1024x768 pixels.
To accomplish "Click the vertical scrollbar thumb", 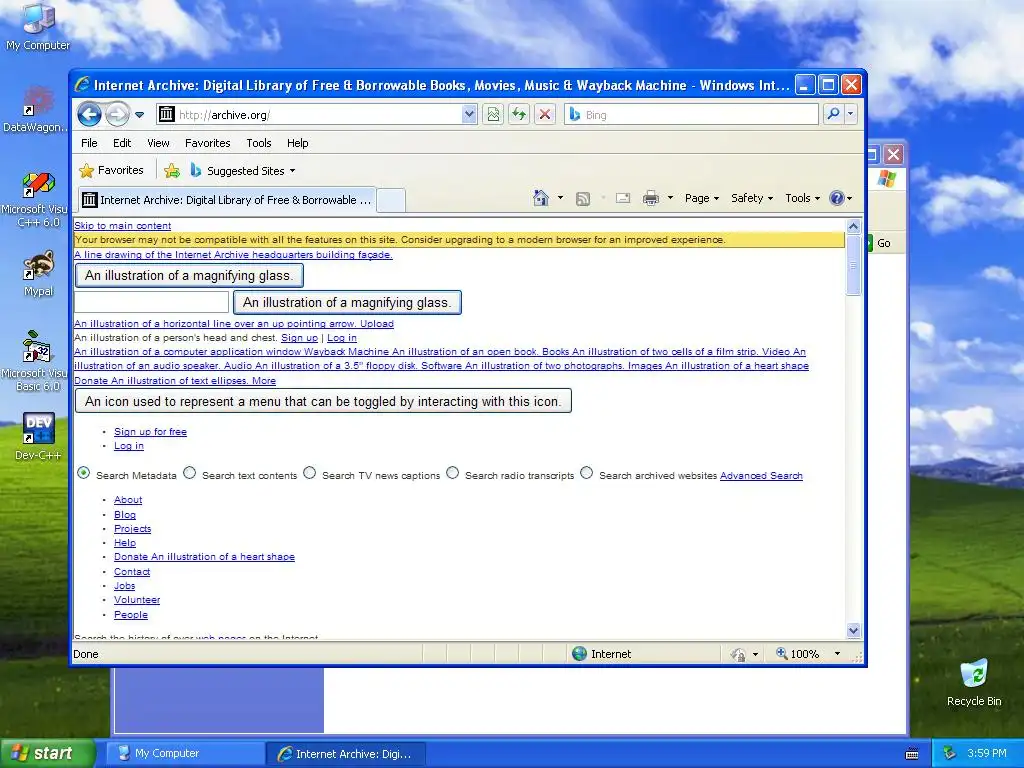I will click(853, 266).
